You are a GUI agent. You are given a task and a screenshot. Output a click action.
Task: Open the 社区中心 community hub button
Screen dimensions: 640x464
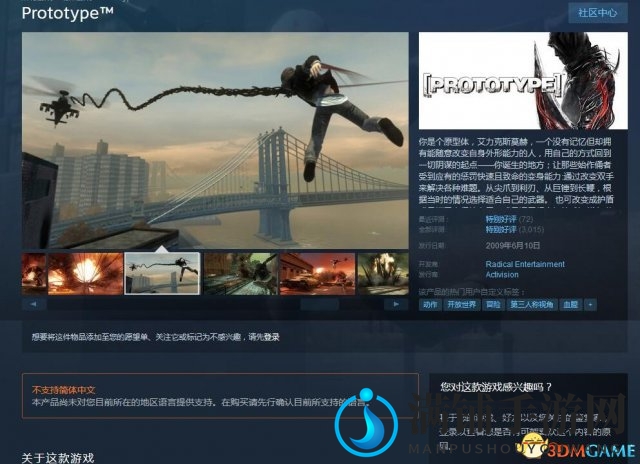(598, 13)
